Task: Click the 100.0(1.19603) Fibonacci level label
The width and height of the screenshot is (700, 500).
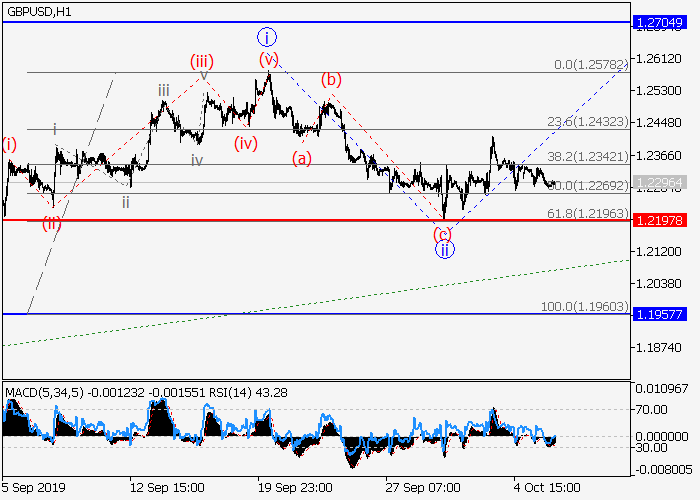Action: pos(585,305)
